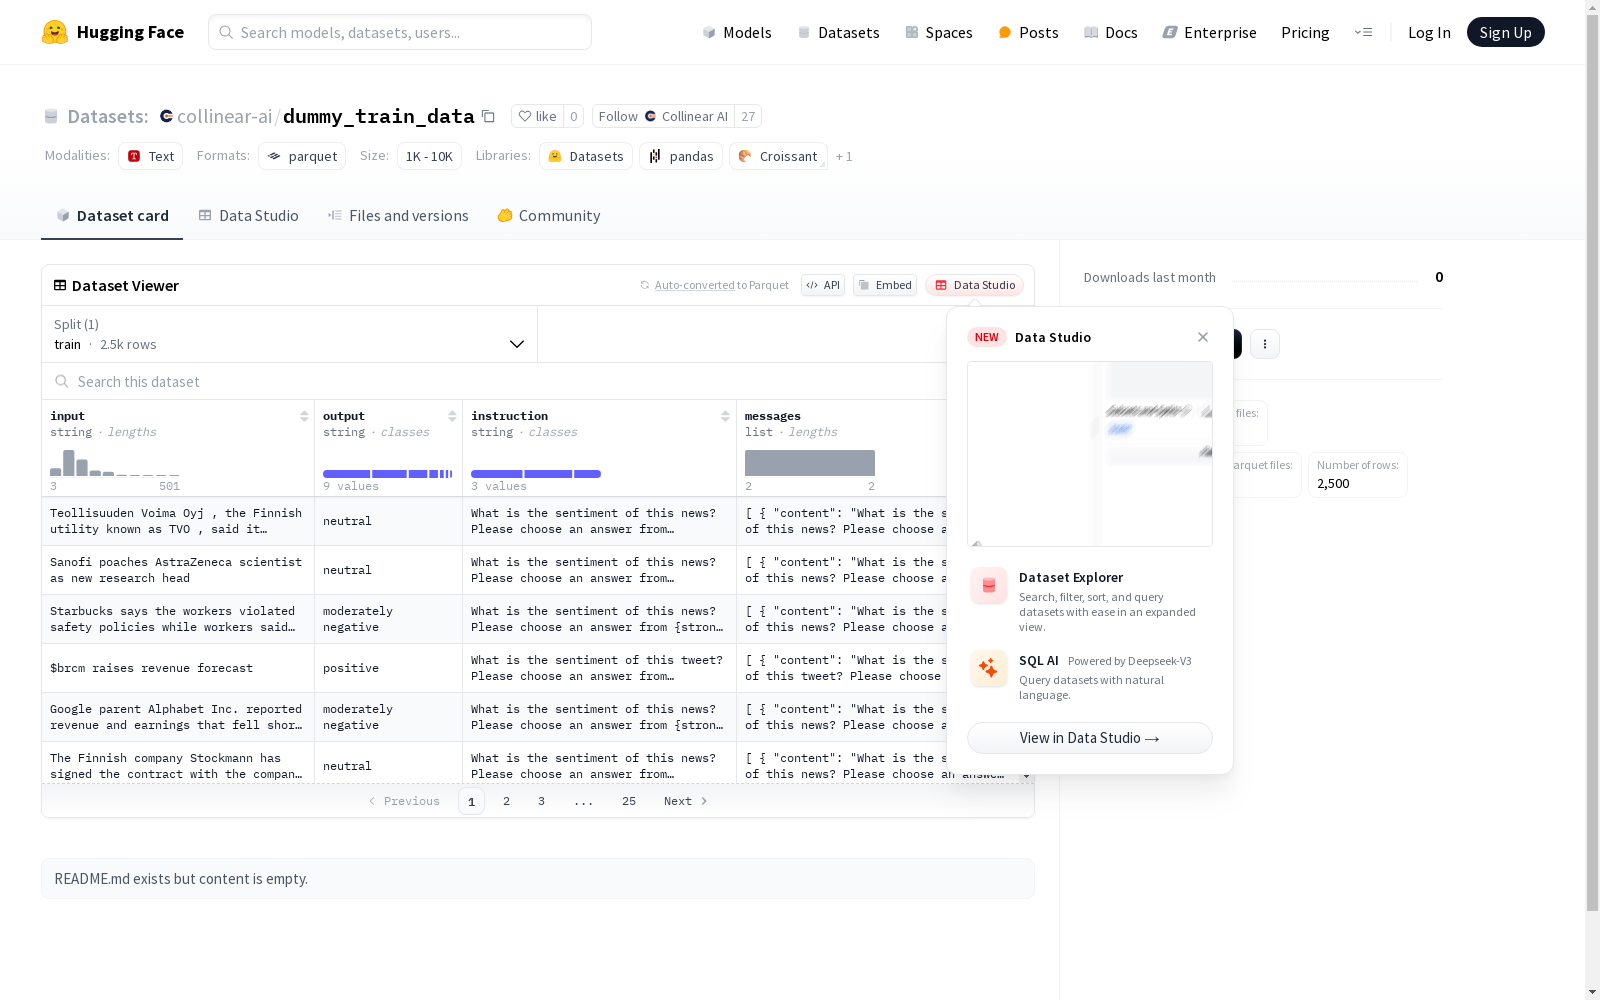Screen dimensions: 1600x1000
Task: Click the Log In link
Action: [x=1429, y=32]
